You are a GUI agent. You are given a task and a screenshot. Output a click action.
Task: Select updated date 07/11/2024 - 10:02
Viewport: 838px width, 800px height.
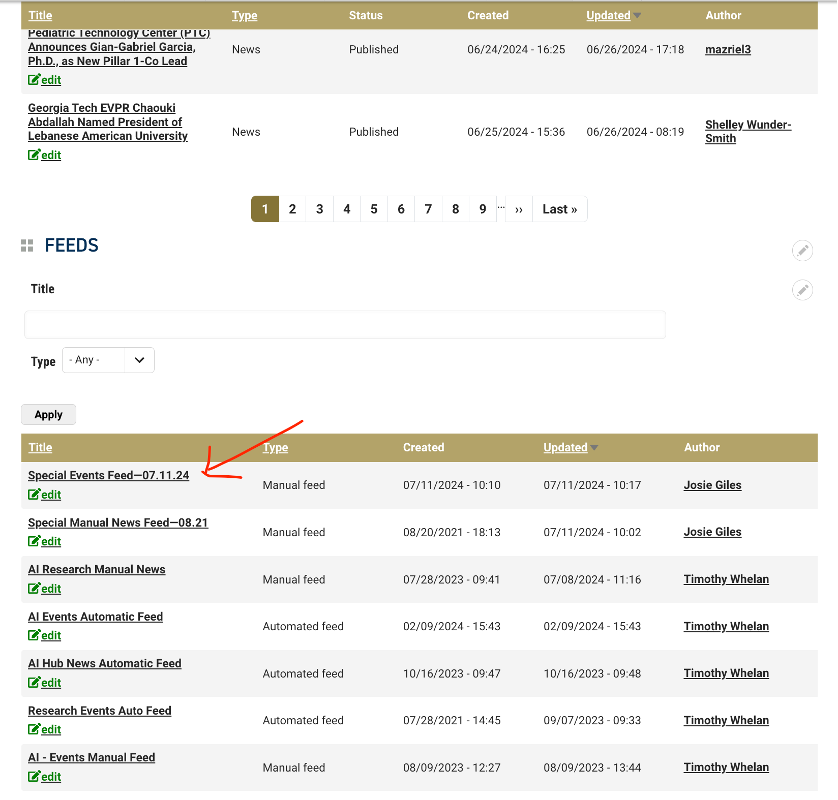click(x=592, y=532)
